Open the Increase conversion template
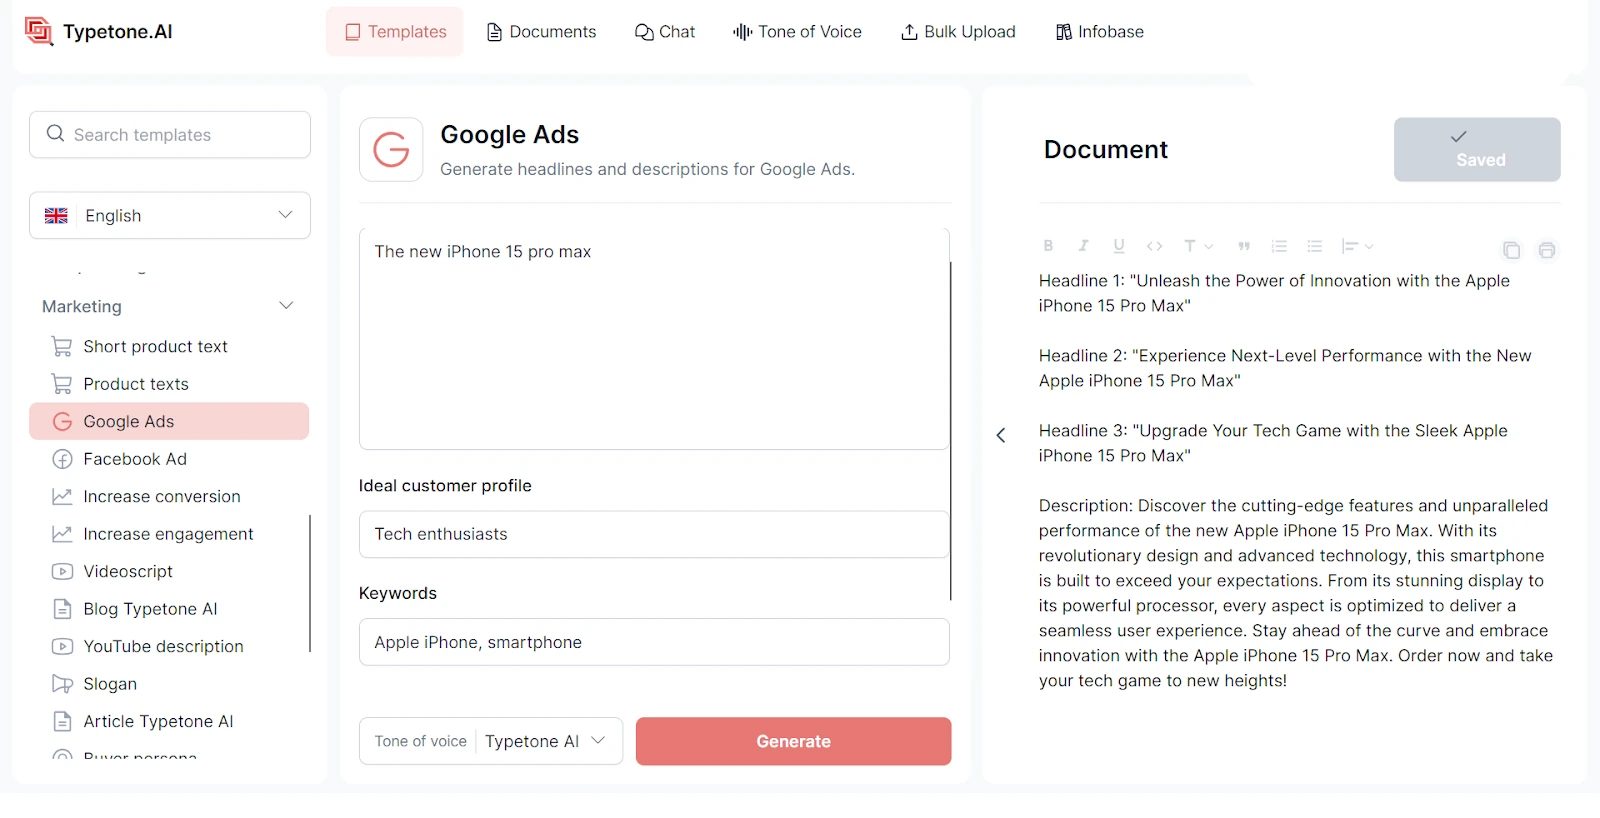Viewport: 1600px width, 818px height. [169, 496]
